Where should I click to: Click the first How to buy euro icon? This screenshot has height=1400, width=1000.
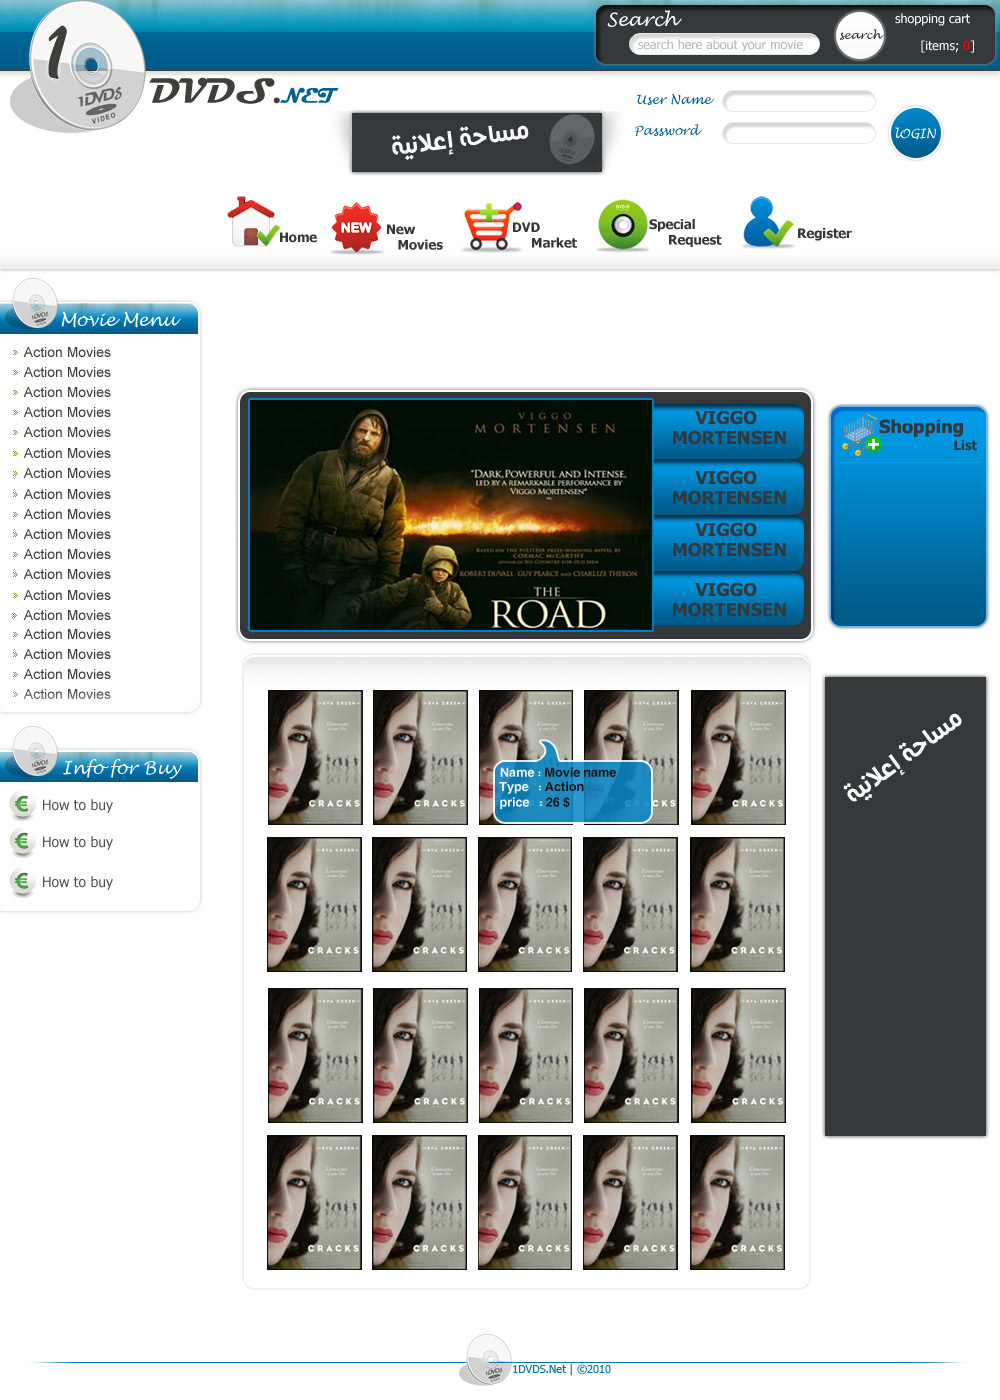(22, 805)
